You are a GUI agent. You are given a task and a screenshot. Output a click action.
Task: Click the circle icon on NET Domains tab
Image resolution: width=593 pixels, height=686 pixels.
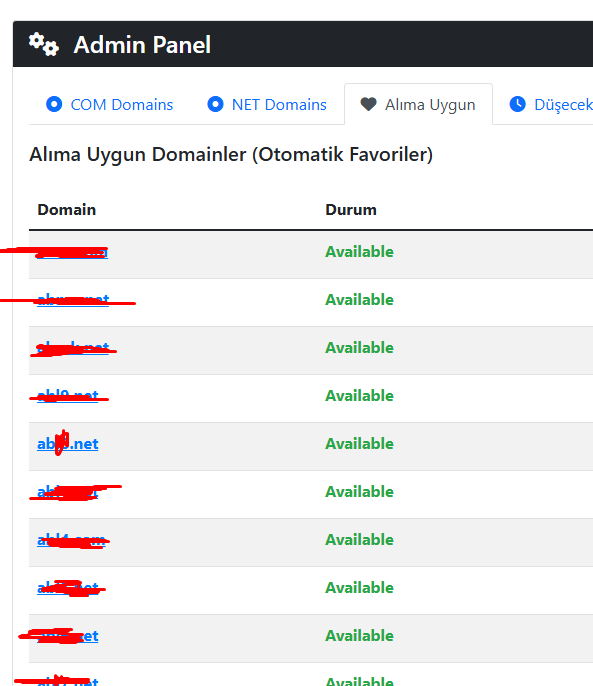click(215, 104)
